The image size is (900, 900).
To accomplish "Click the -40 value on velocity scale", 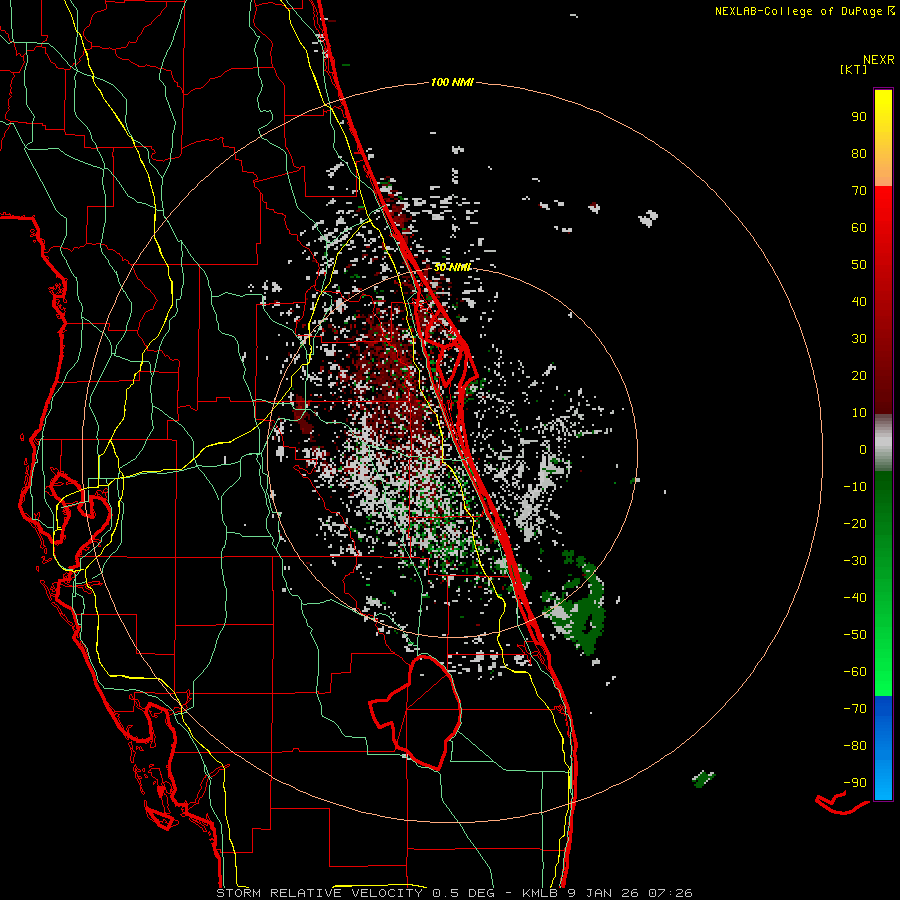I will (855, 598).
